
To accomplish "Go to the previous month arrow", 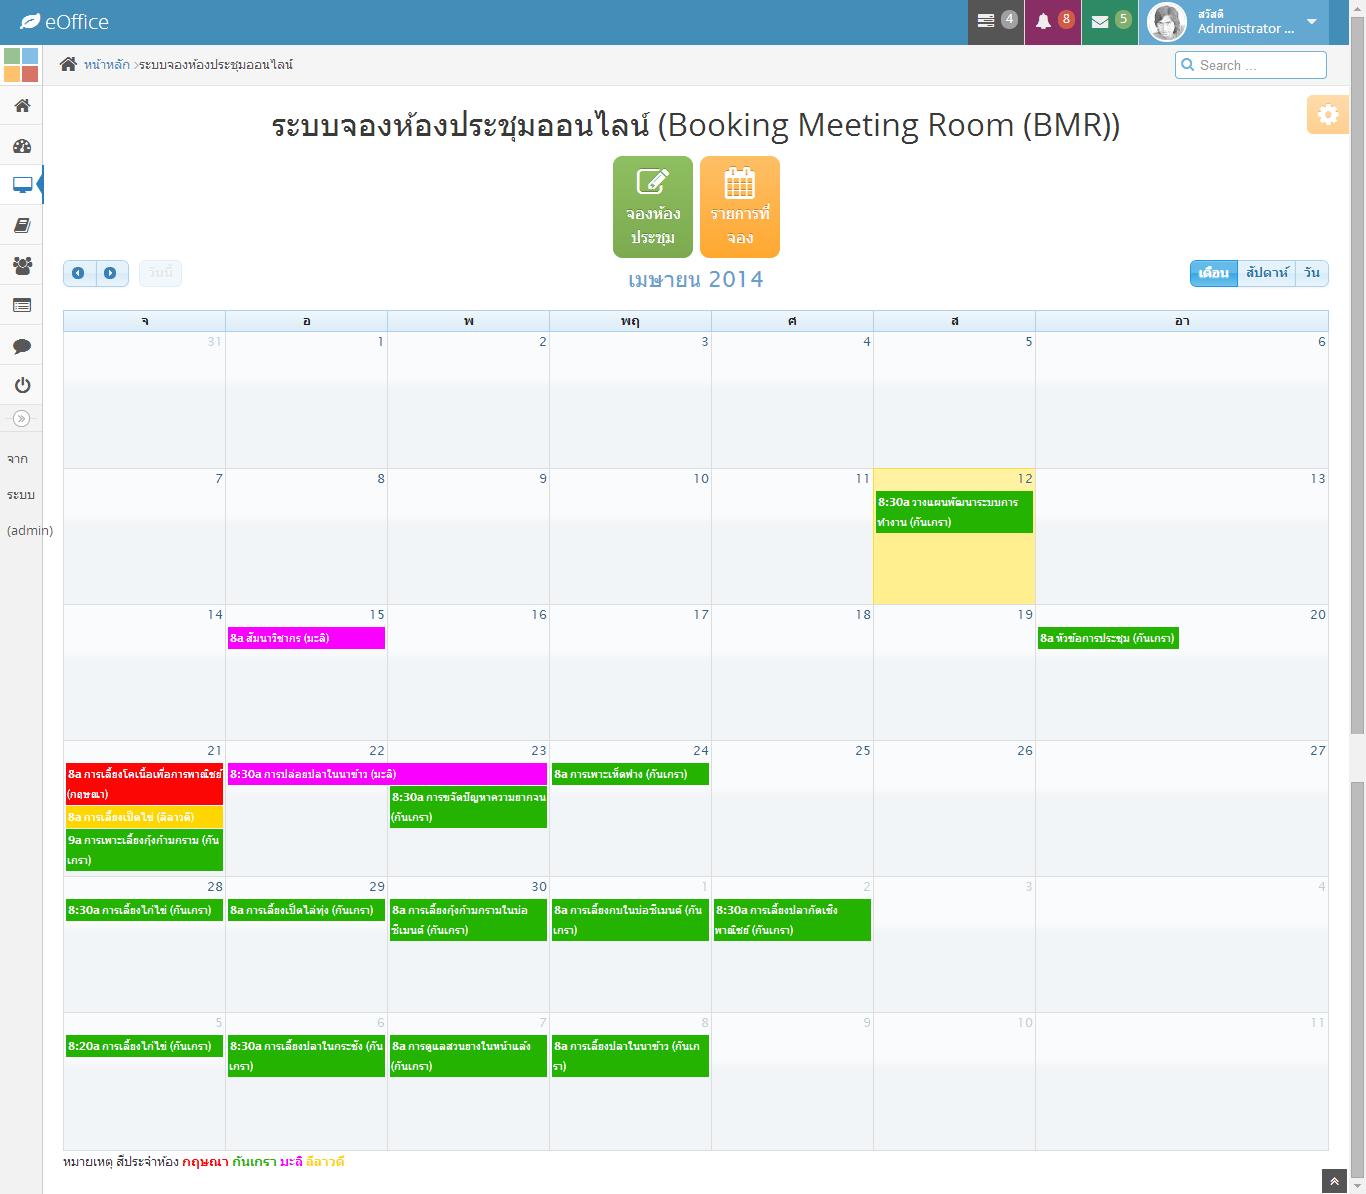I will pyautogui.click(x=79, y=273).
